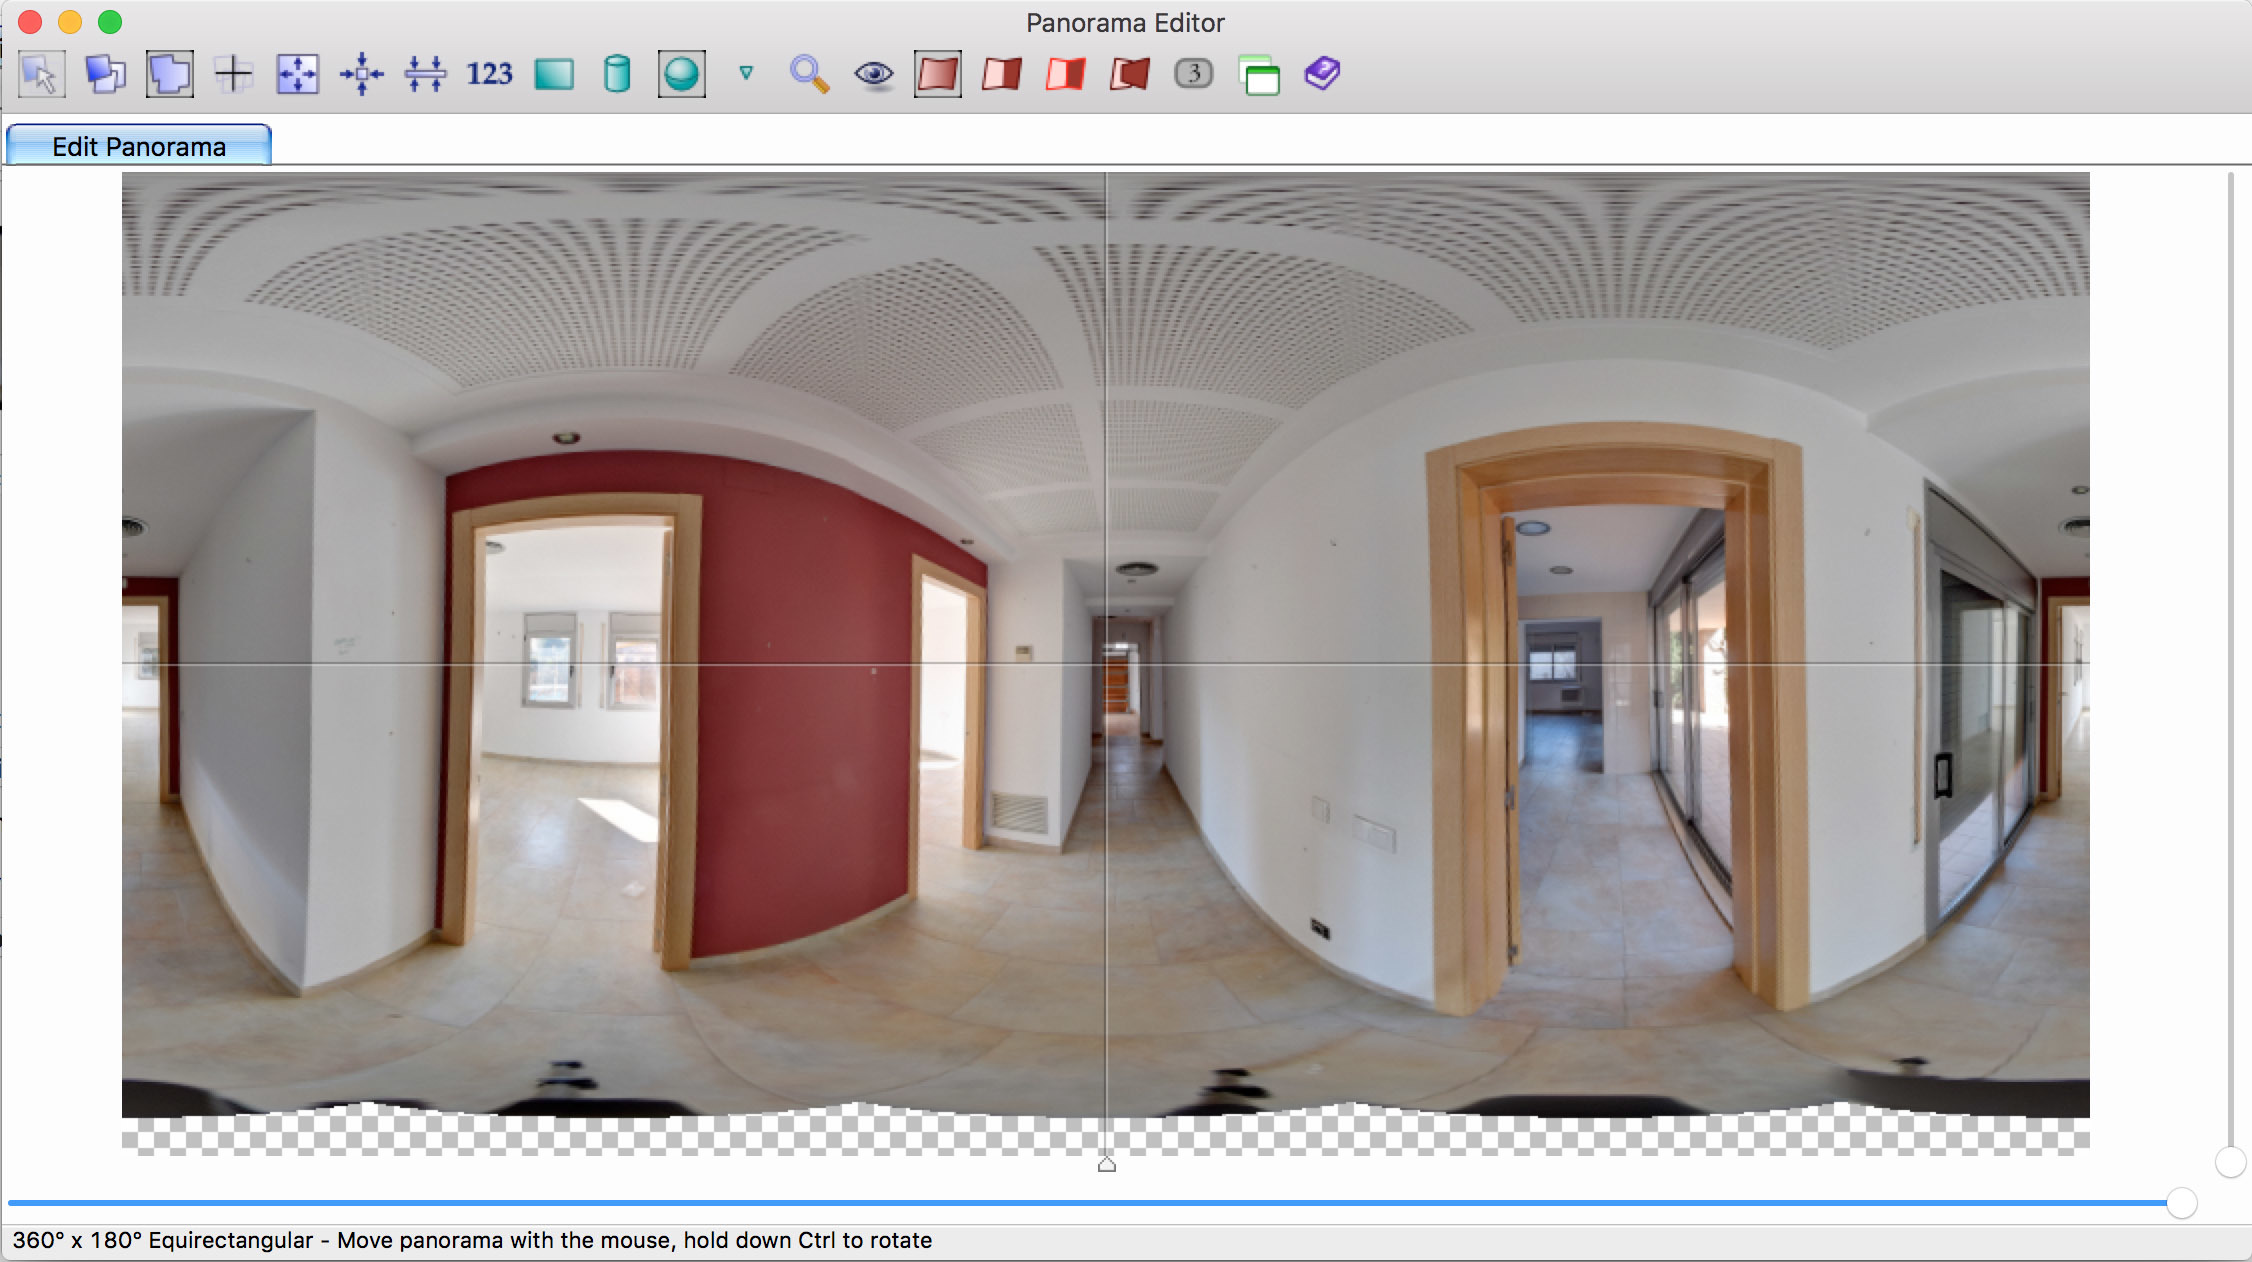Screen dimensions: 2252x1262
Task: Click the green windows layout icon
Action: 1259,75
